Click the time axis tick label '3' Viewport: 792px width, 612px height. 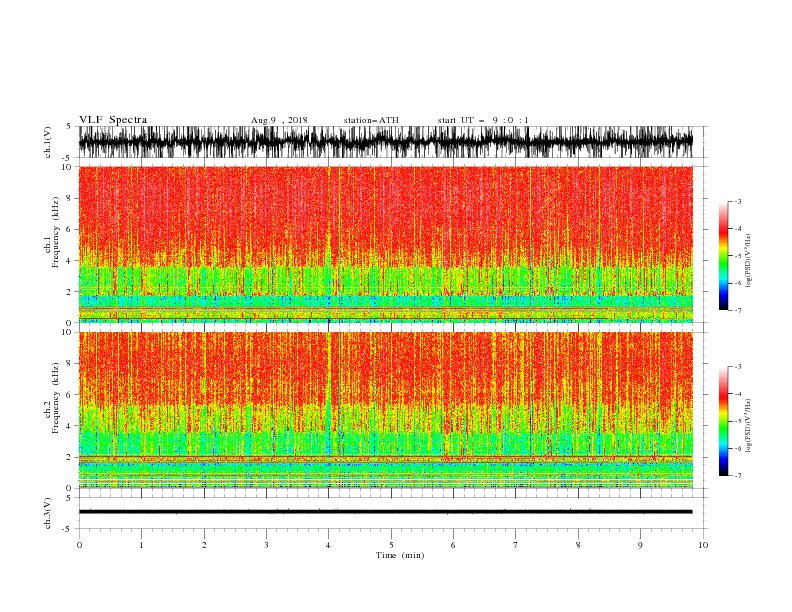[x=266, y=545]
